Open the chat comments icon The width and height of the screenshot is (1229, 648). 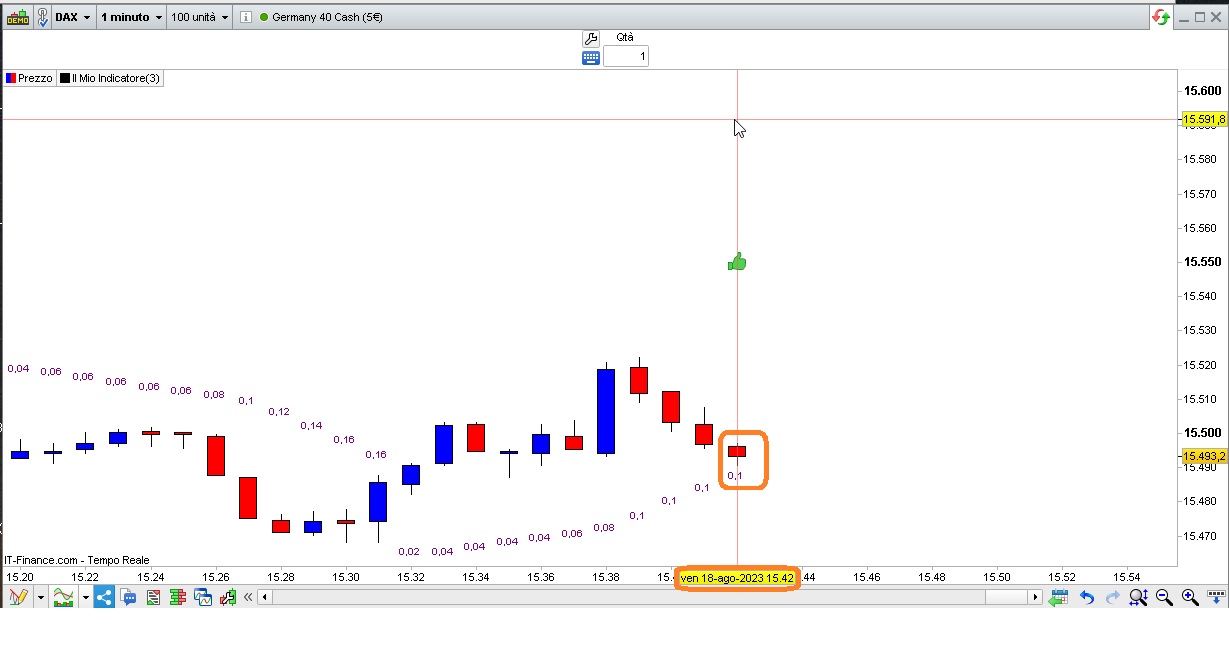129,597
